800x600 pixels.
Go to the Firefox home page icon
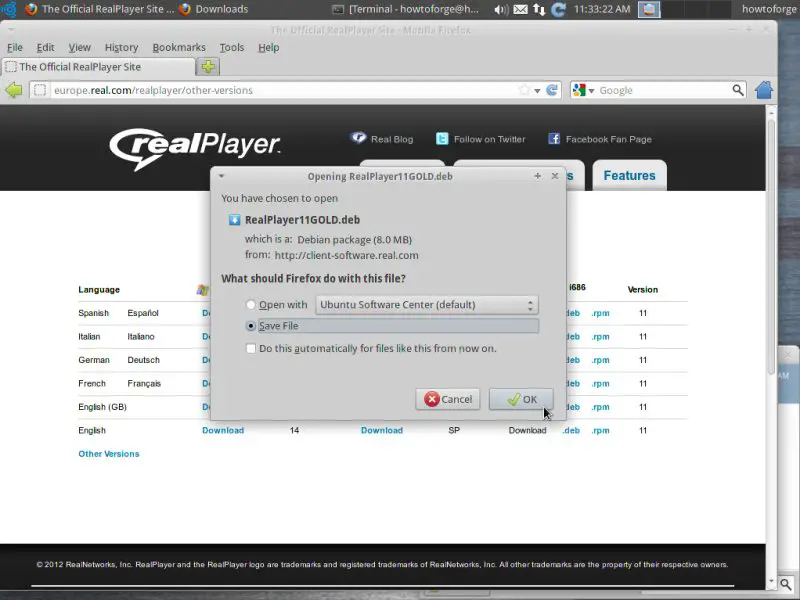[764, 90]
